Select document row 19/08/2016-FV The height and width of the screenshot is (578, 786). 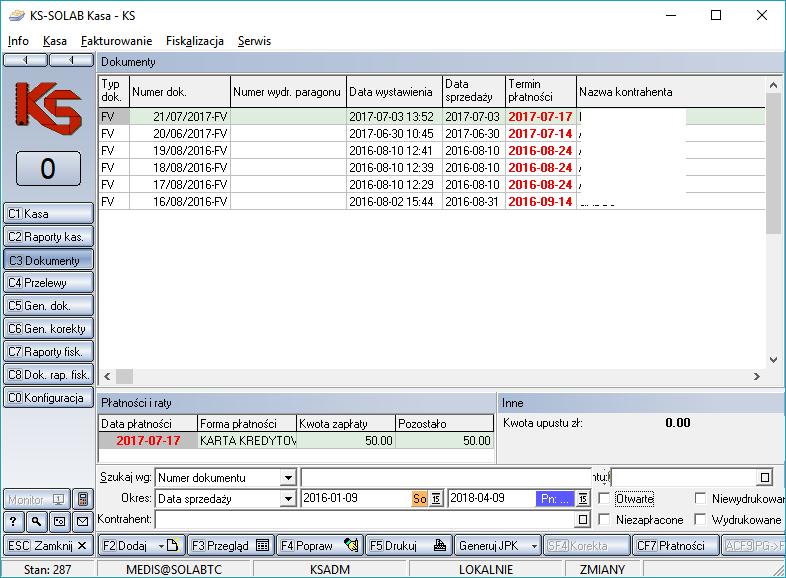tap(432, 150)
